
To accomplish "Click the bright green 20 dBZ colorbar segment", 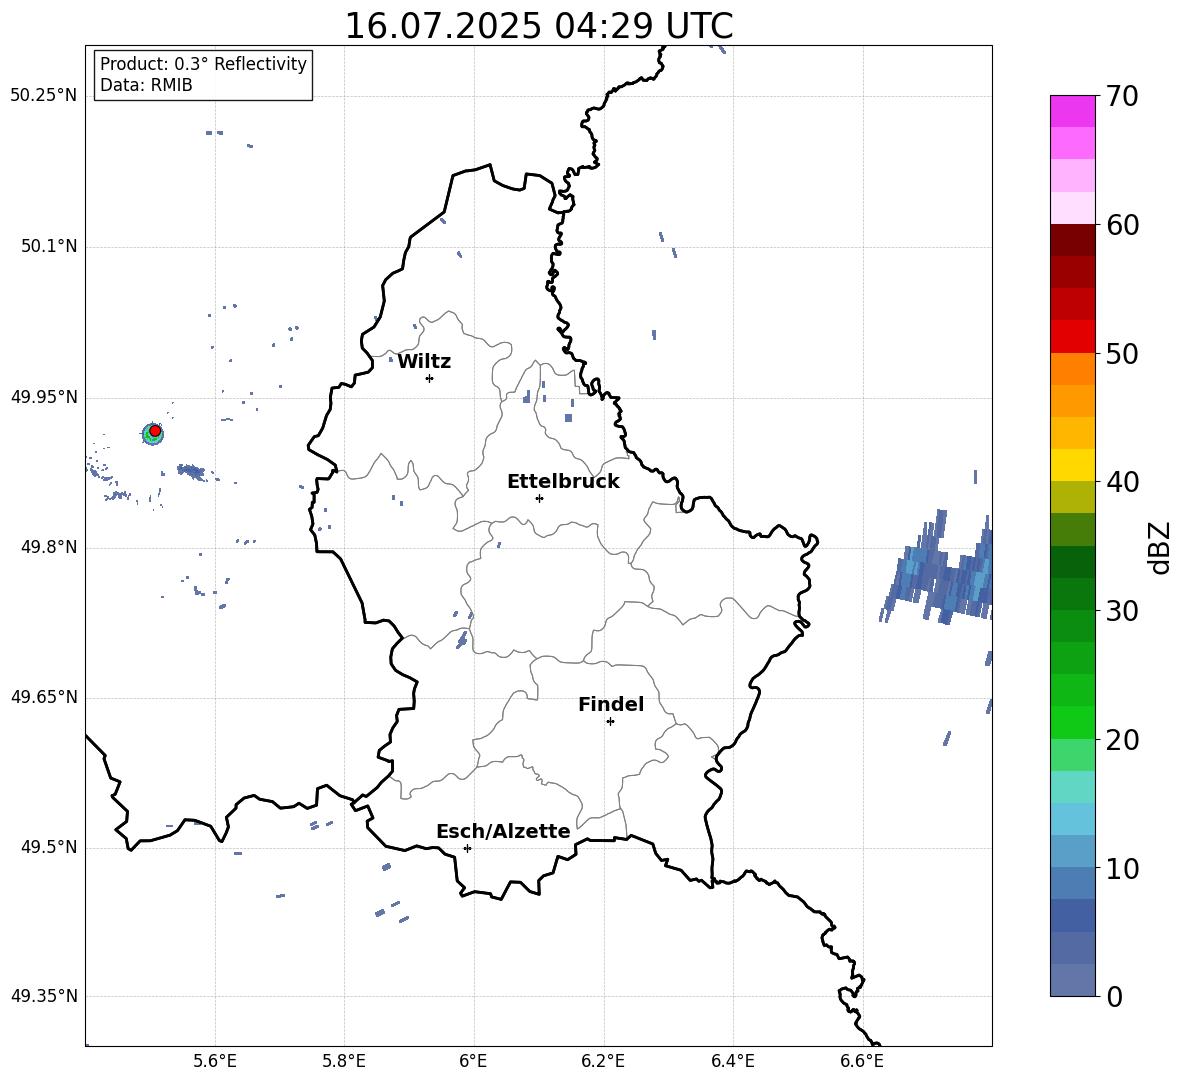I will click(x=1073, y=722).
